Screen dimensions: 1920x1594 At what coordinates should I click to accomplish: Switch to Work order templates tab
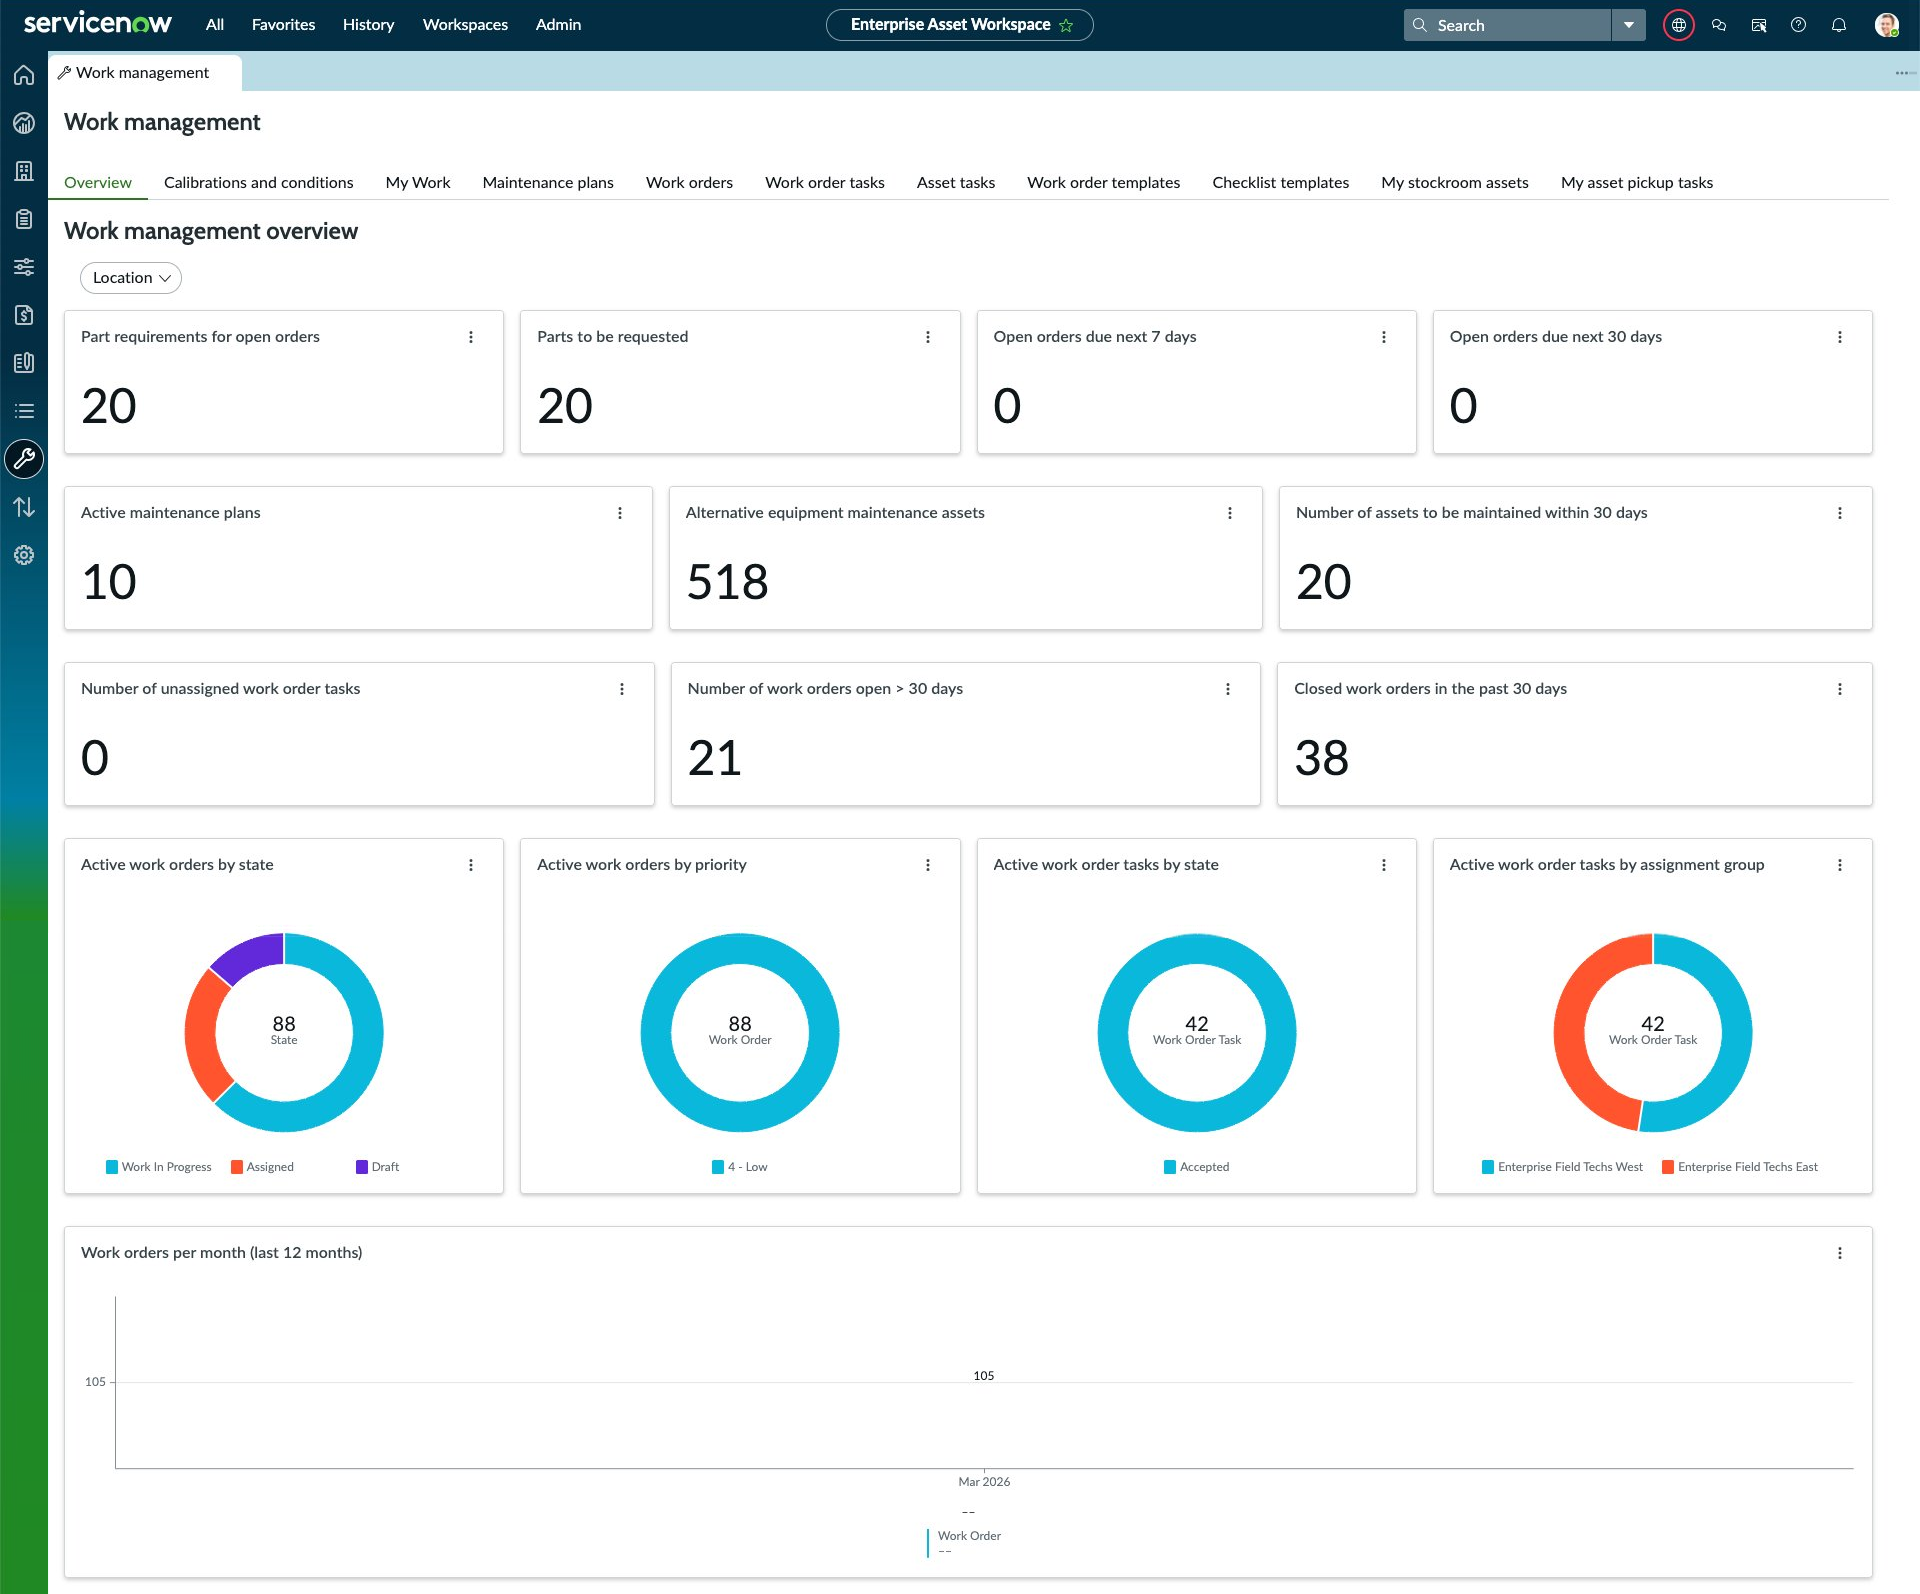[1103, 182]
